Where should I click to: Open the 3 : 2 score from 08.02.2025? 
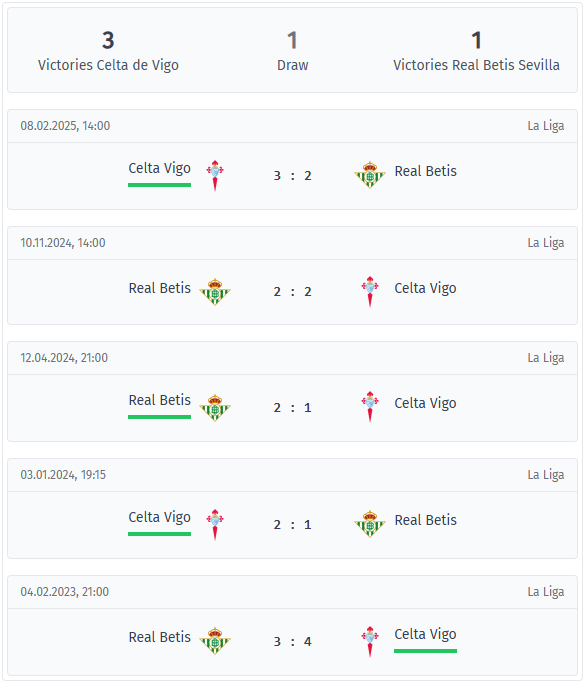[292, 176]
